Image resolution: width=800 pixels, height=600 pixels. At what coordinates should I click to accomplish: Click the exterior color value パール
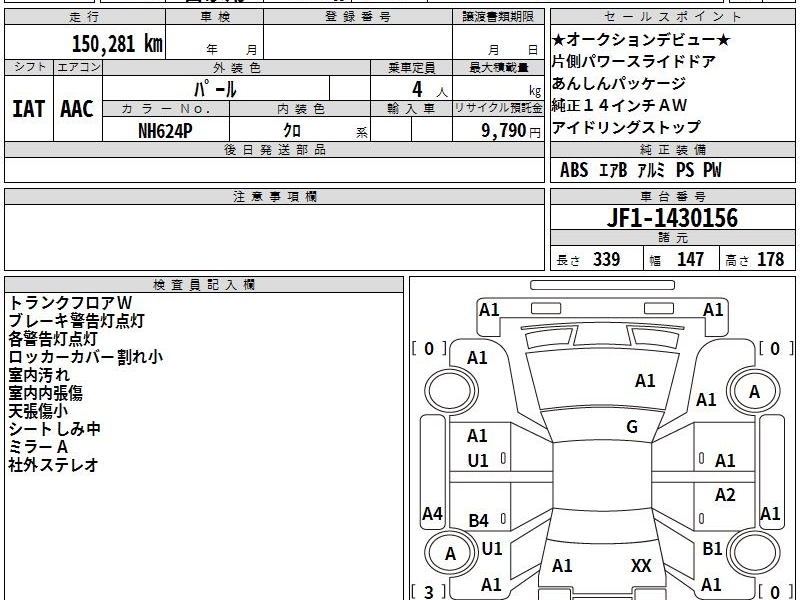215,89
